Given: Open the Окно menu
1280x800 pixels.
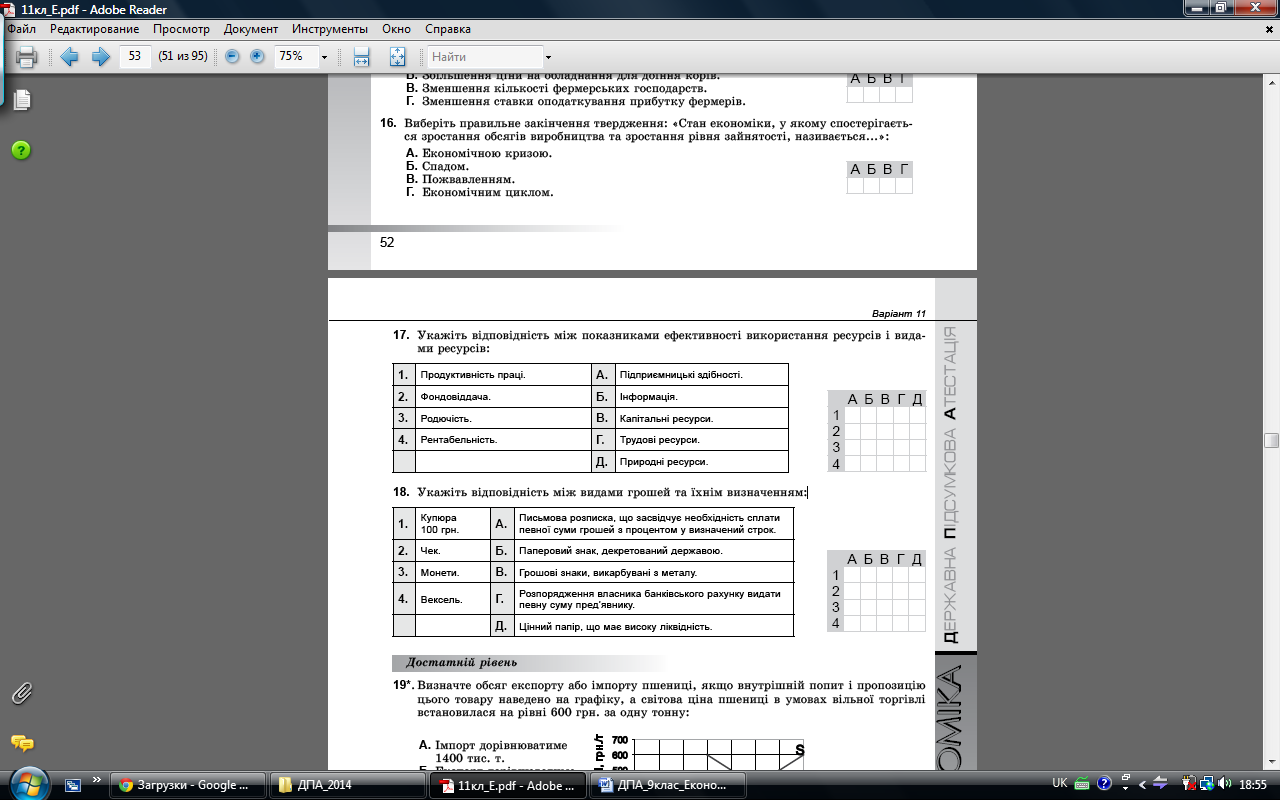Looking at the screenshot, I should (x=398, y=29).
